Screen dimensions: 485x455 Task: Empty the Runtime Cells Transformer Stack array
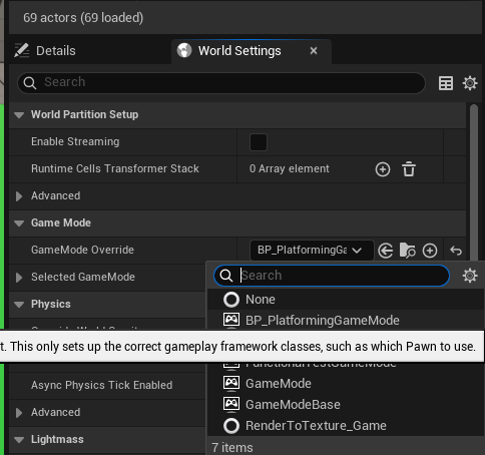409,169
